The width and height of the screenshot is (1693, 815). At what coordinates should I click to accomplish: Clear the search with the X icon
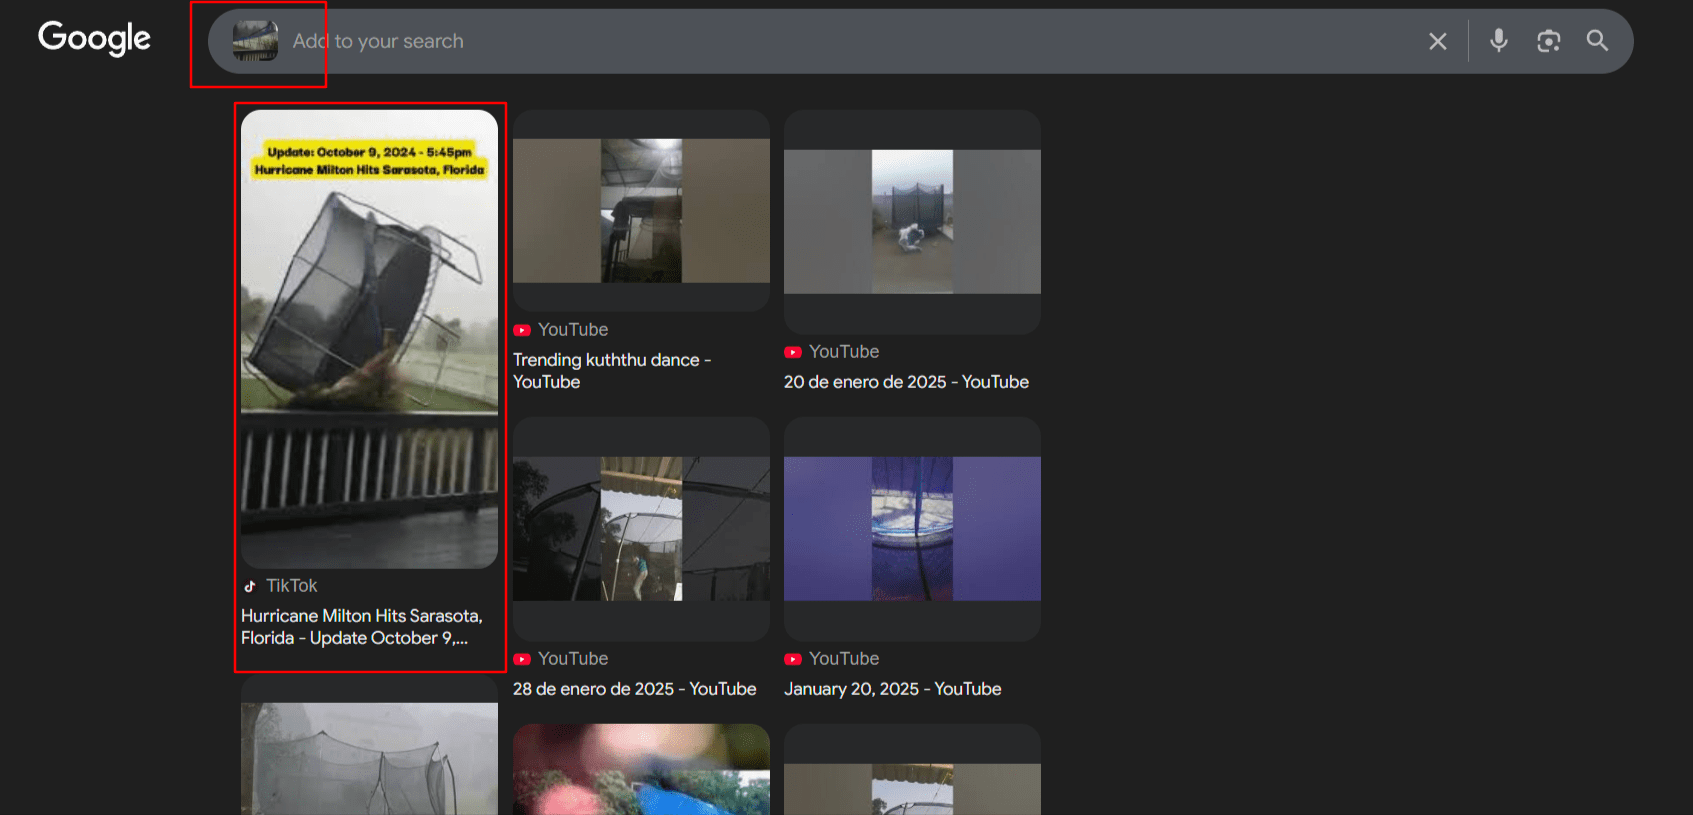1437,41
